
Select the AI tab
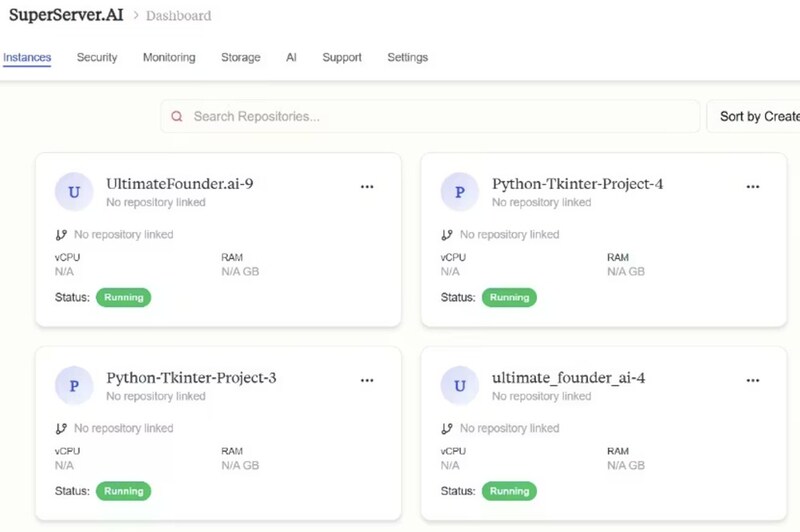[291, 58]
